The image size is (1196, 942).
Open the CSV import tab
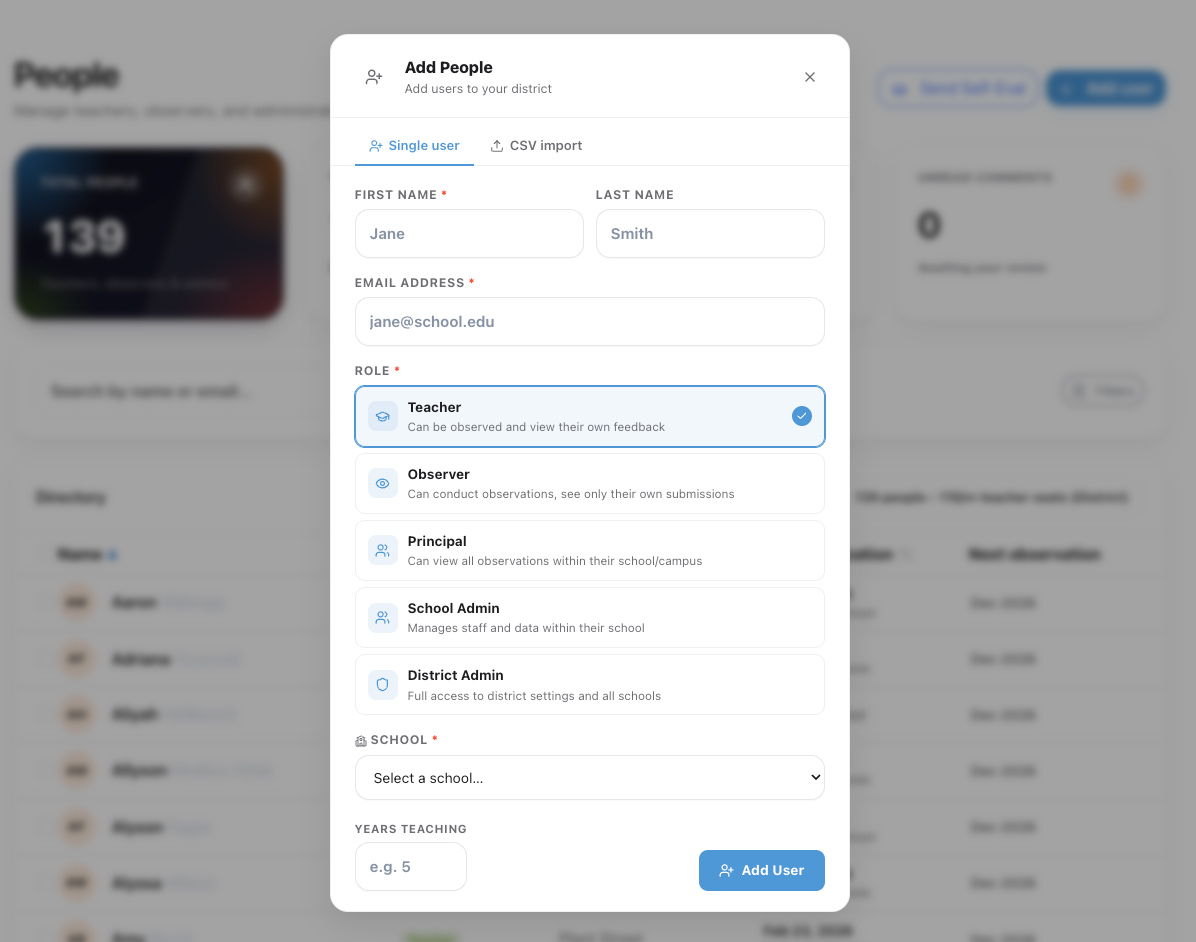[x=536, y=146]
